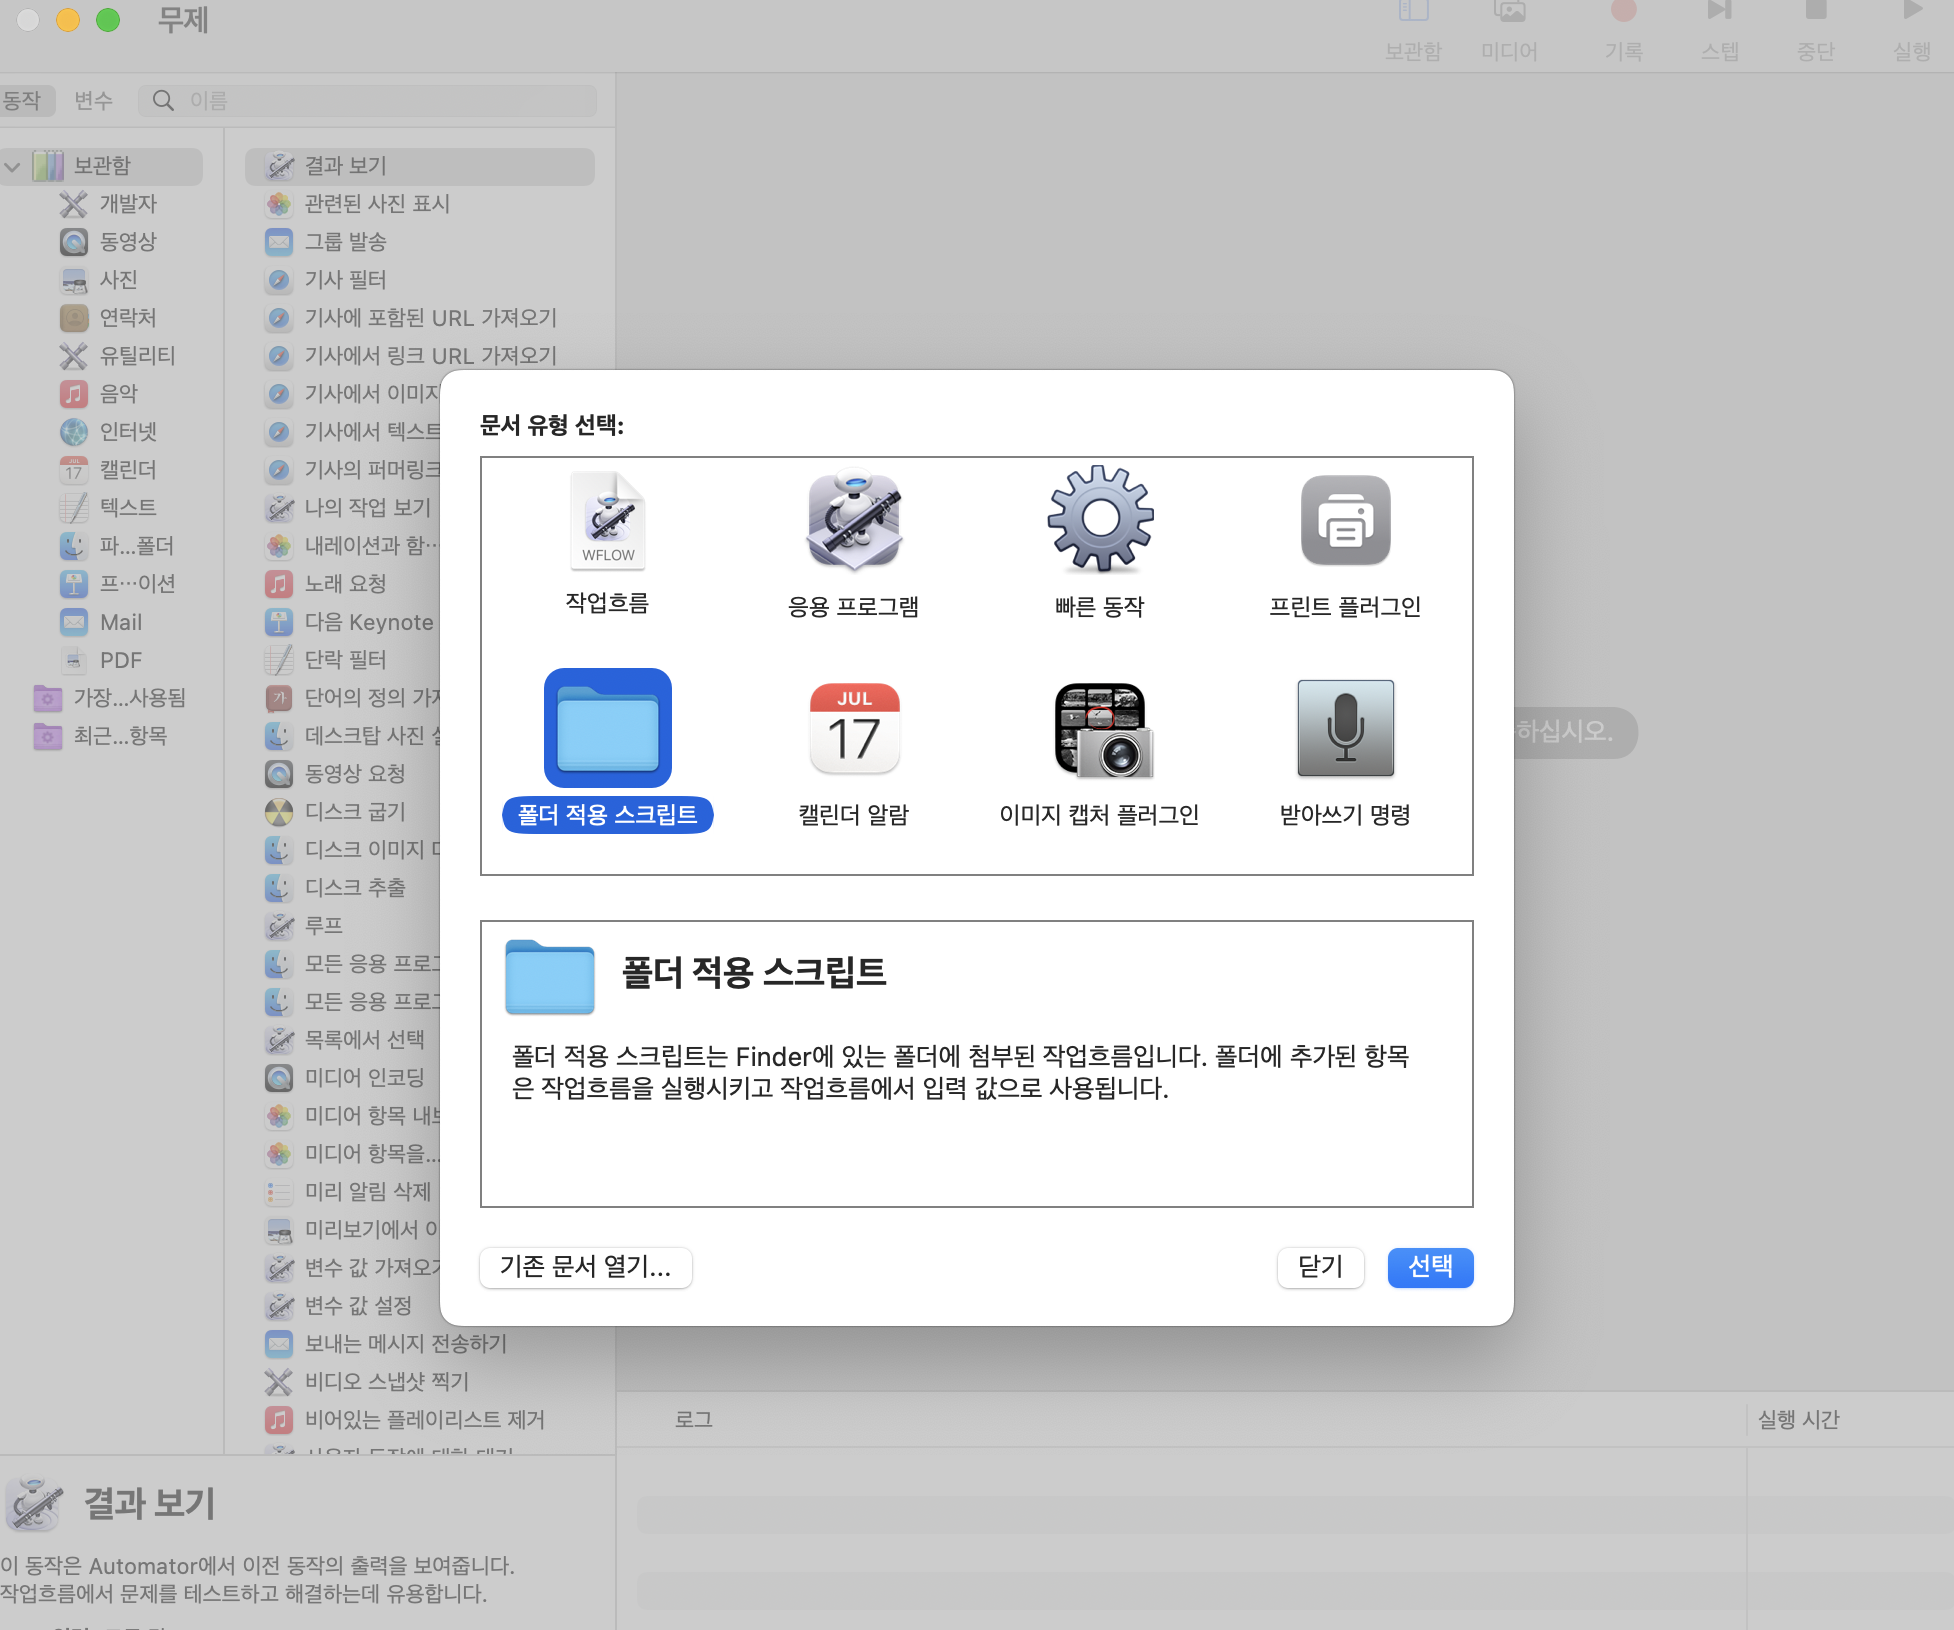Viewport: 1954px width, 1630px height.
Task: Select the 관련된 사진 표시 action
Action: pyautogui.click(x=377, y=204)
